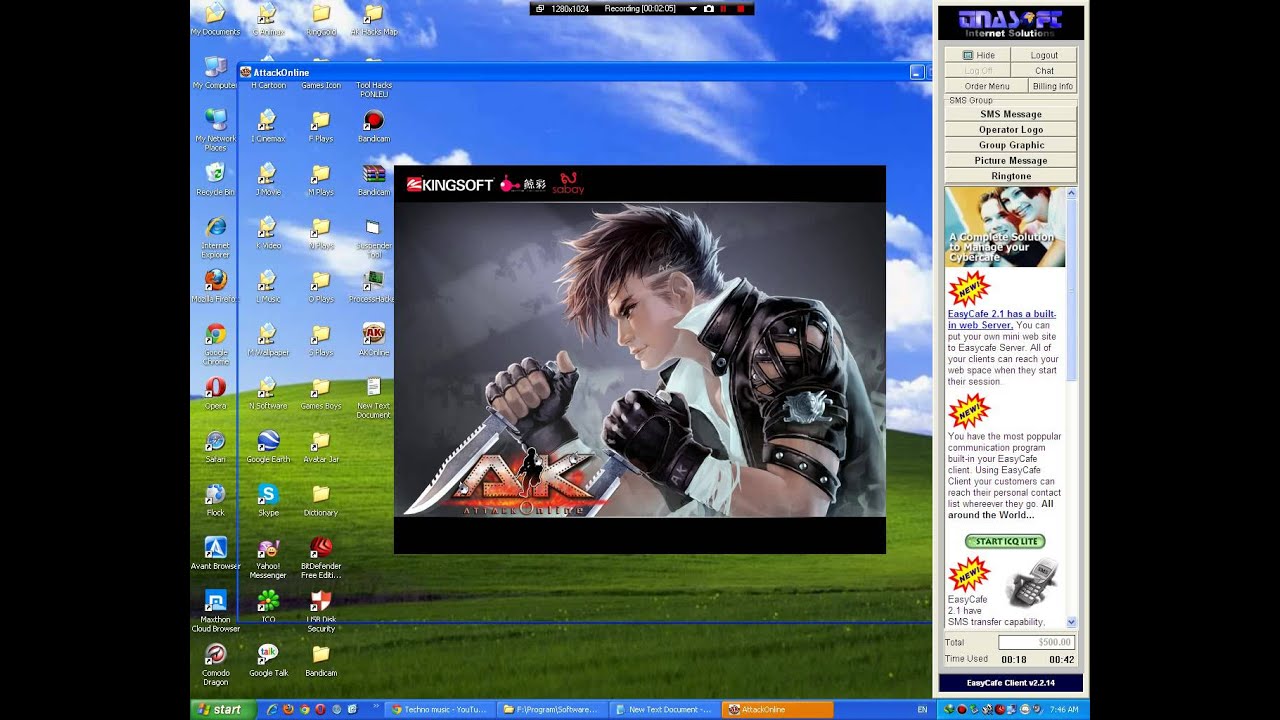The height and width of the screenshot is (720, 1280).
Task: Launch Comodo Dragon shortcut
Action: 215,665
